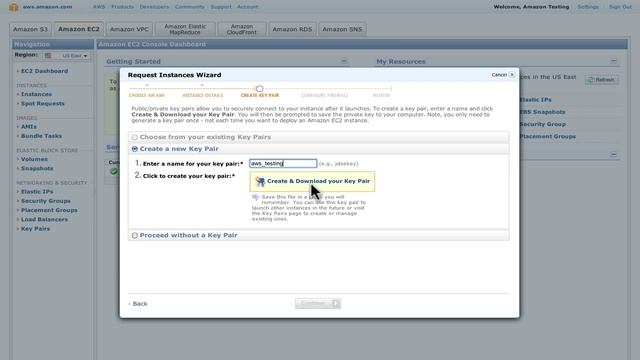
Task: Click the CONFIGURE FIREWALL wizard step
Action: tap(324, 95)
